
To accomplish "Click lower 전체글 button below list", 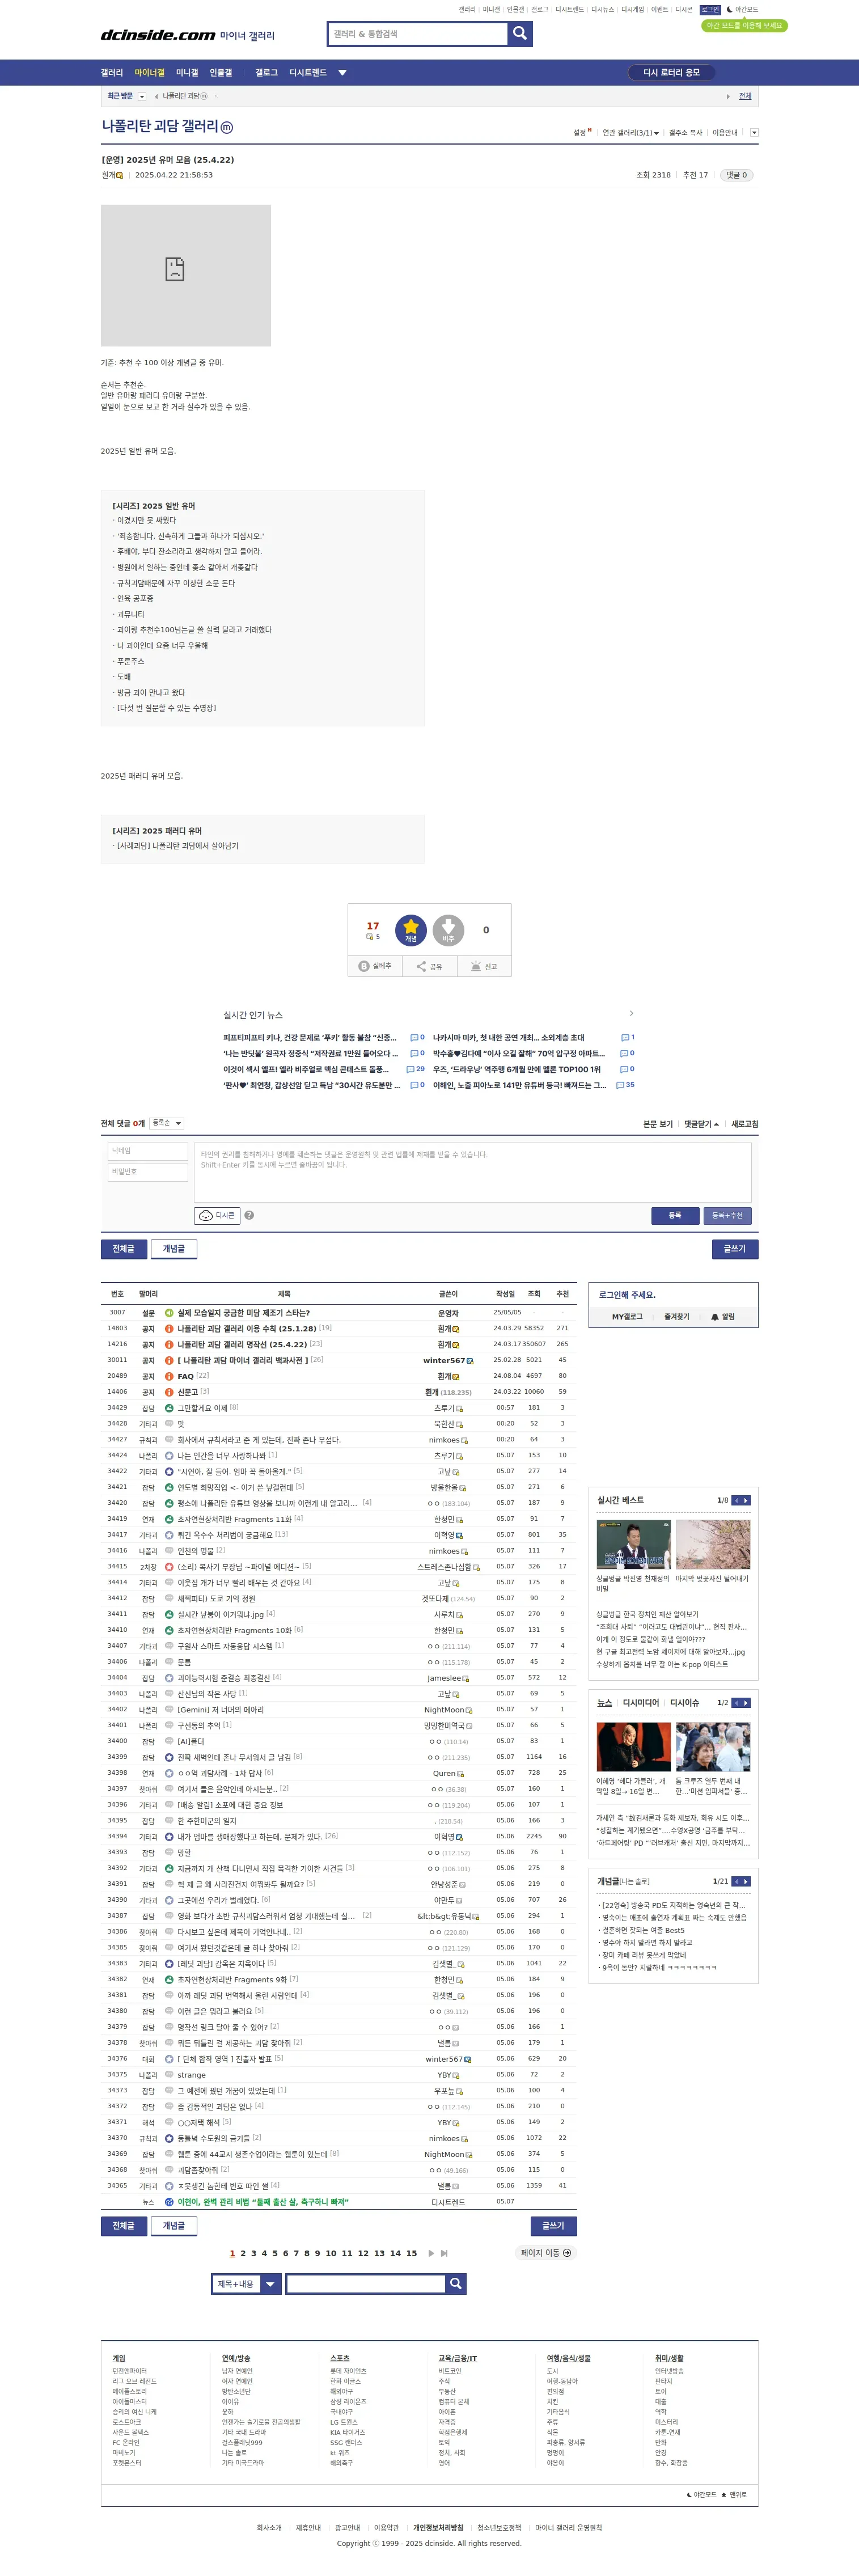I will coord(123,2225).
